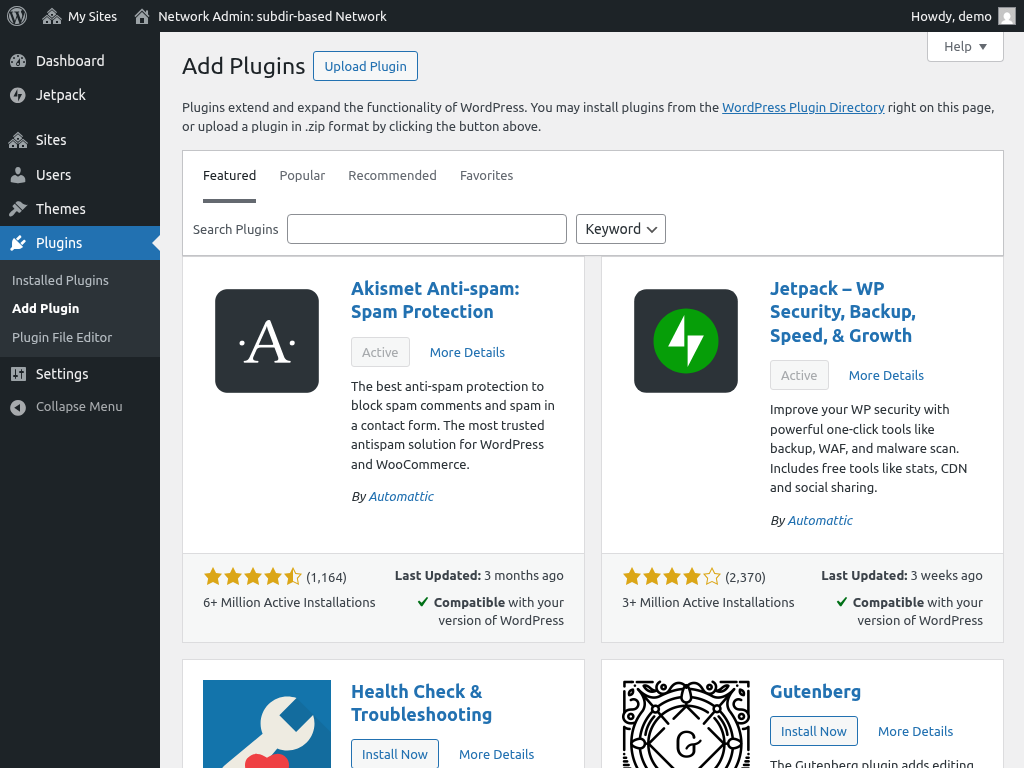1024x768 pixels.
Task: Click the Akismet plugin icon thumbnail
Action: click(267, 341)
